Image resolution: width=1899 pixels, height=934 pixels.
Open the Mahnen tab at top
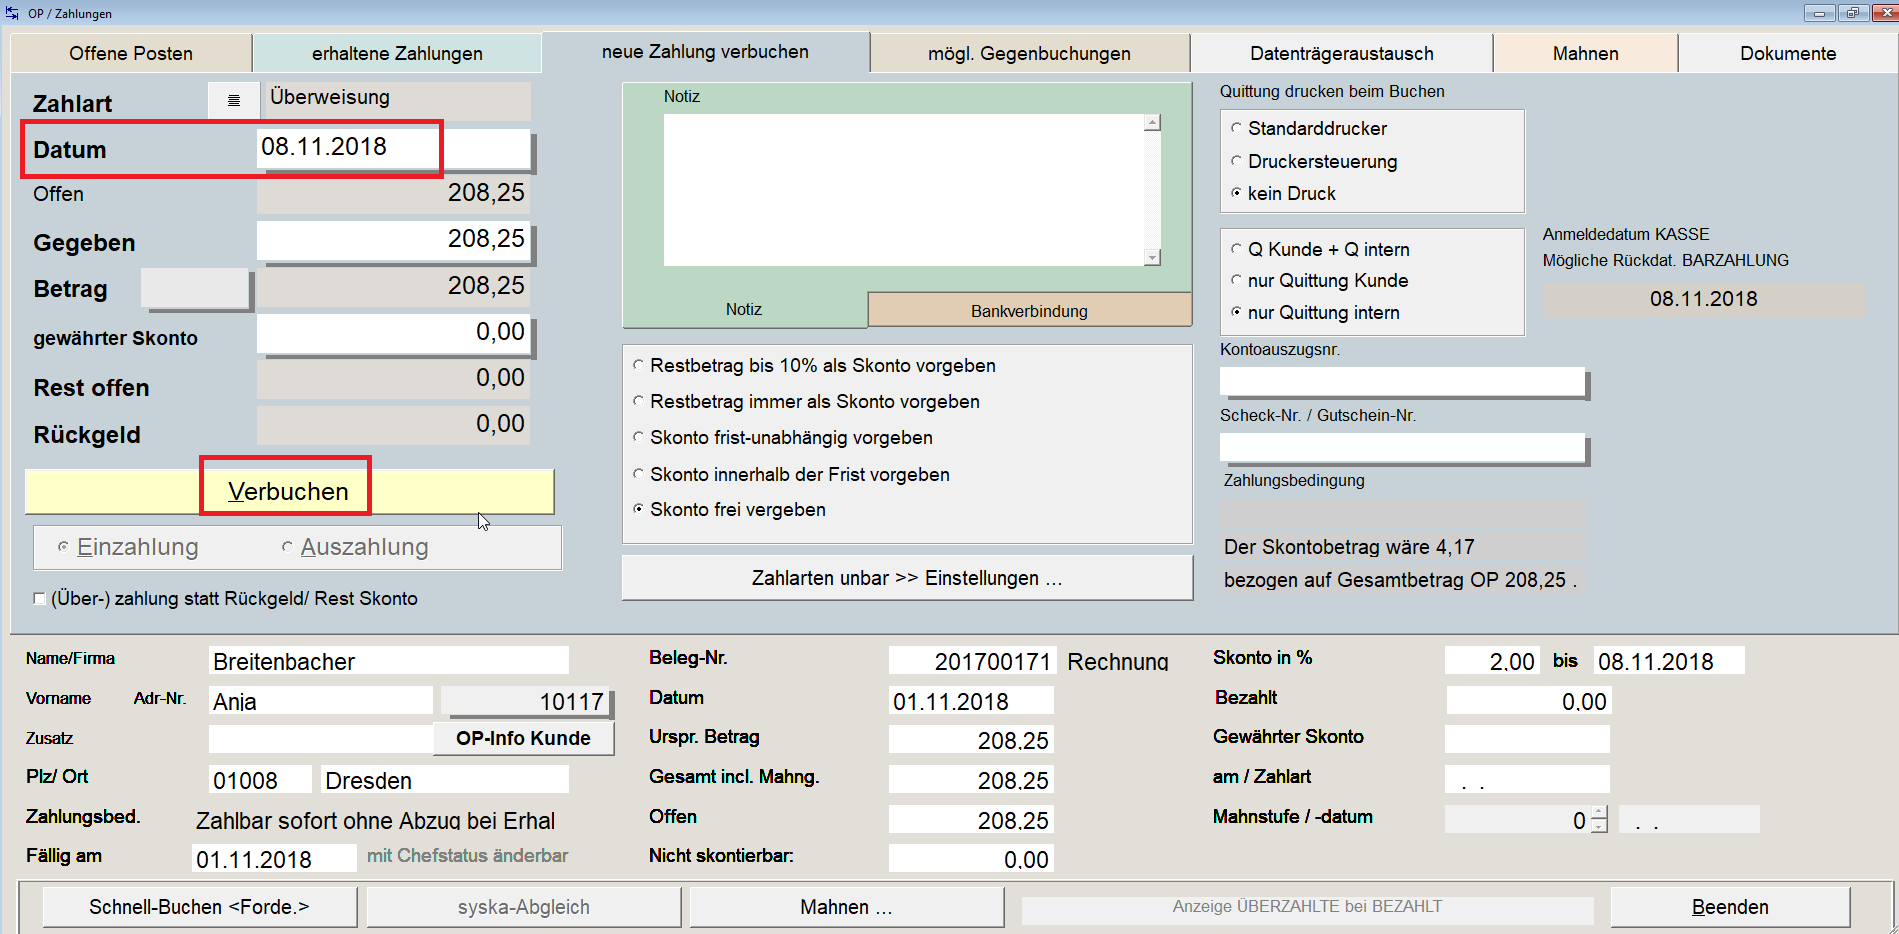1585,53
